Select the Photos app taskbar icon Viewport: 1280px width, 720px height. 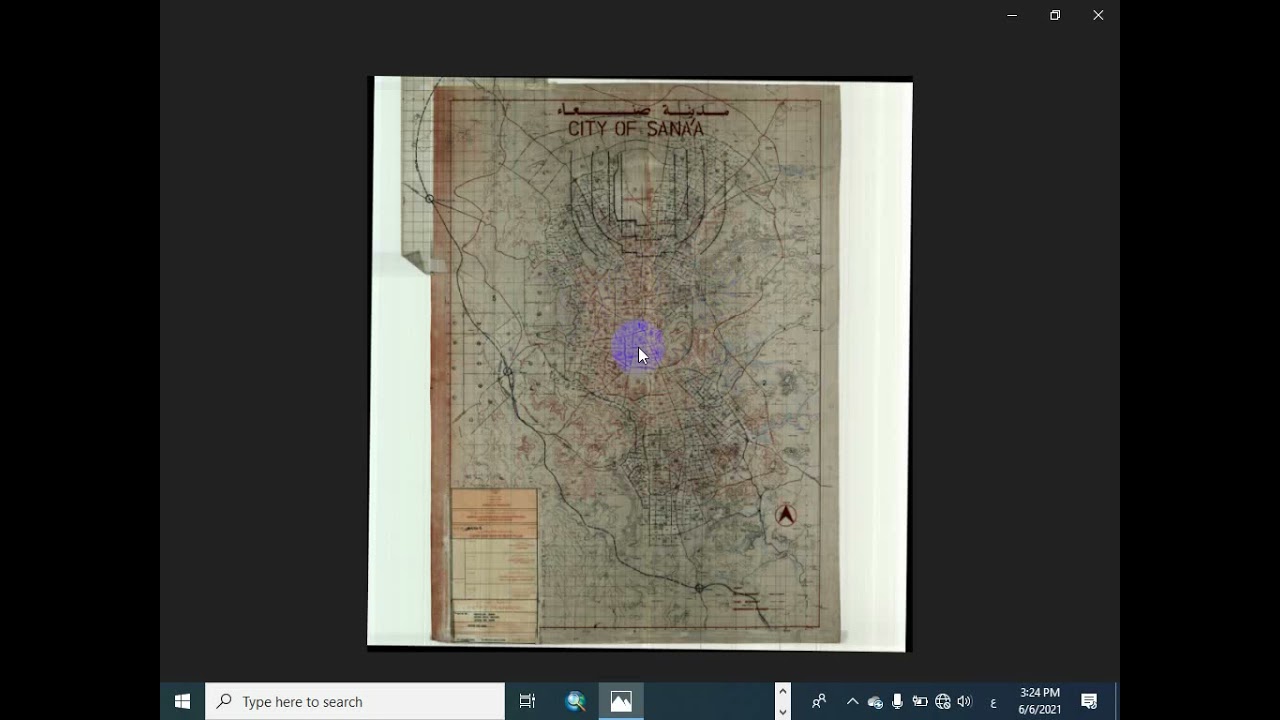click(621, 701)
